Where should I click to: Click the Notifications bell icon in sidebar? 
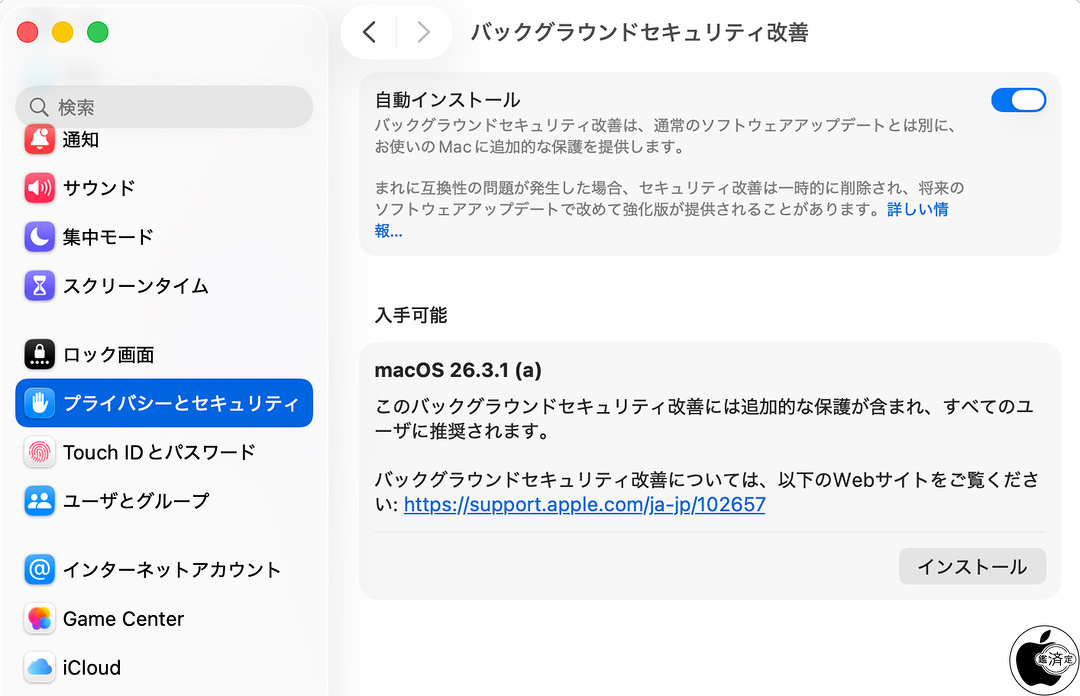[x=40, y=139]
